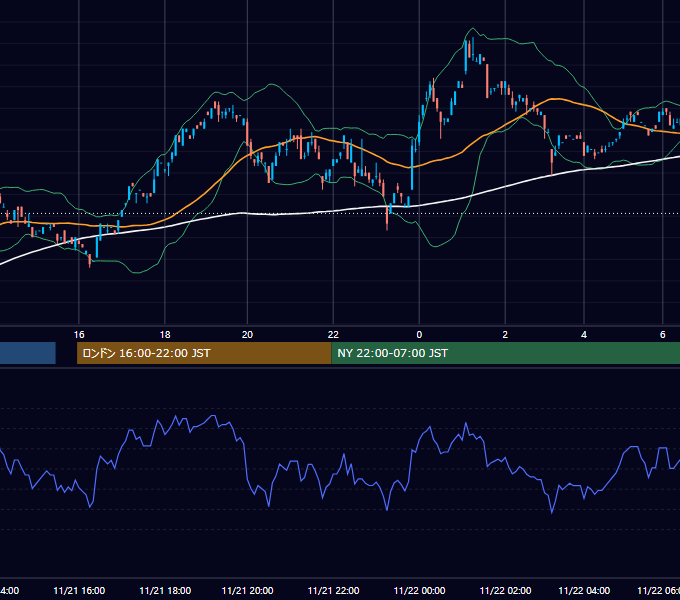The height and width of the screenshot is (600, 680).
Task: Click the 11/22 00:00 date label
Action: (419, 591)
